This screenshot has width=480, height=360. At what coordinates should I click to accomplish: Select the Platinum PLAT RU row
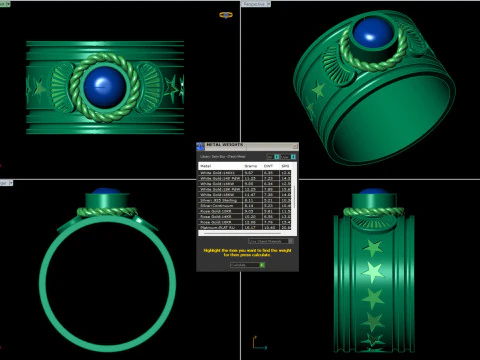245,227
